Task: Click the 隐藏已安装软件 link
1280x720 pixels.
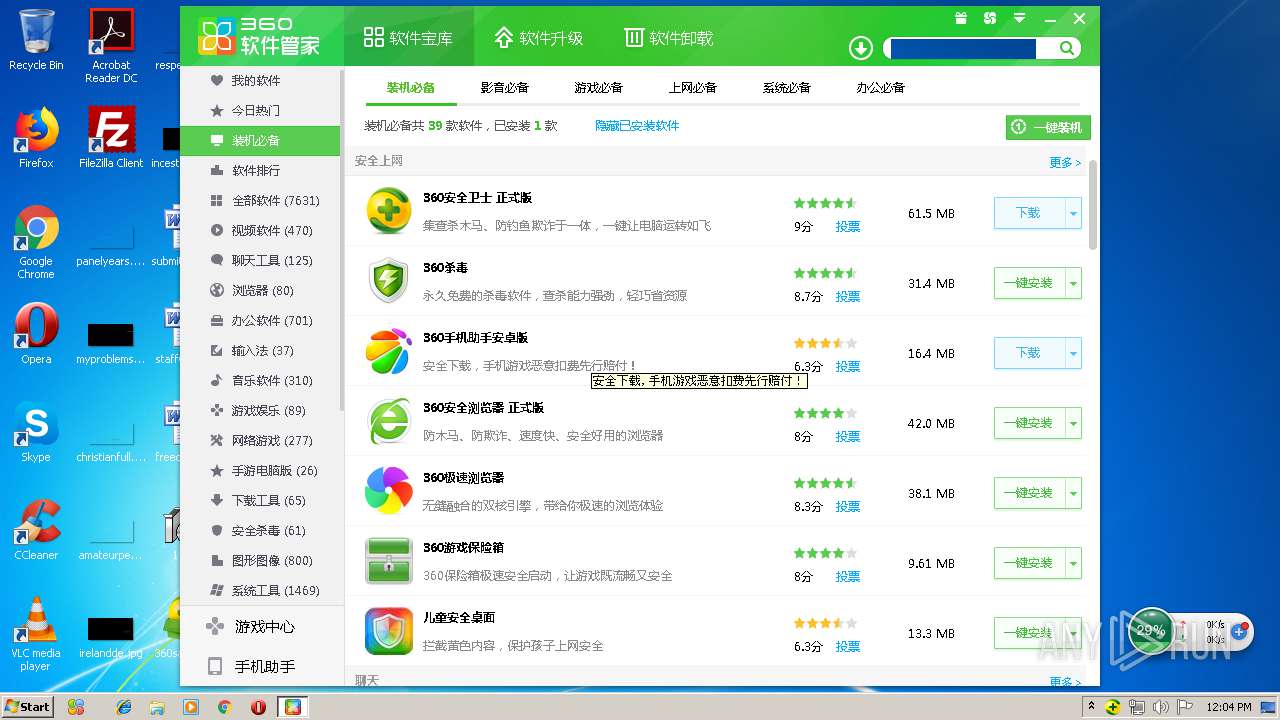Action: [637, 126]
